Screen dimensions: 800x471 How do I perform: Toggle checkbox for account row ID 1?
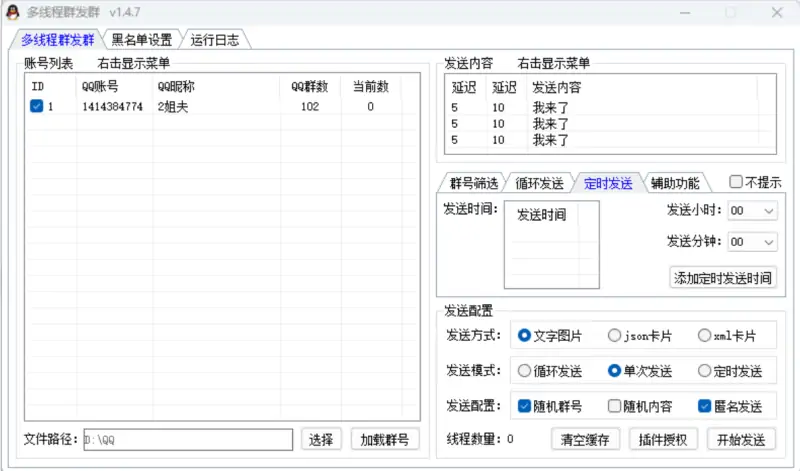coord(37,107)
